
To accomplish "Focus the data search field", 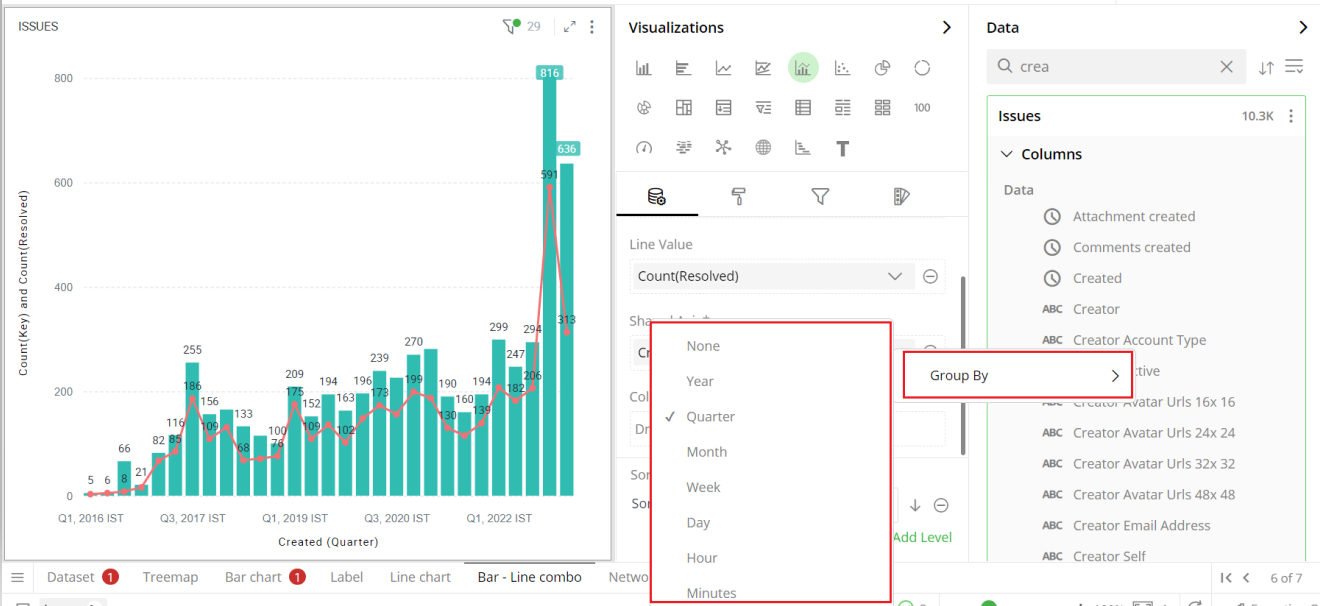I will (x=1117, y=67).
